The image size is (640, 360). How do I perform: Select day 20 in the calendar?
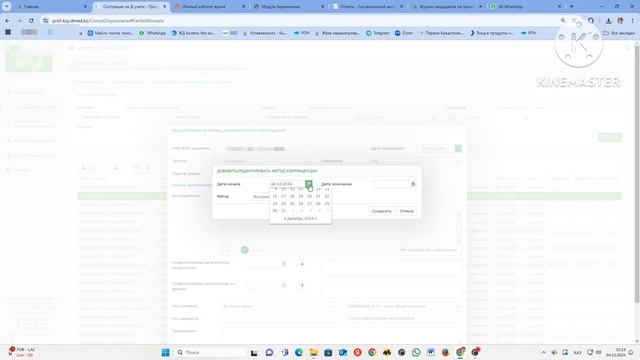[x=309, y=196]
